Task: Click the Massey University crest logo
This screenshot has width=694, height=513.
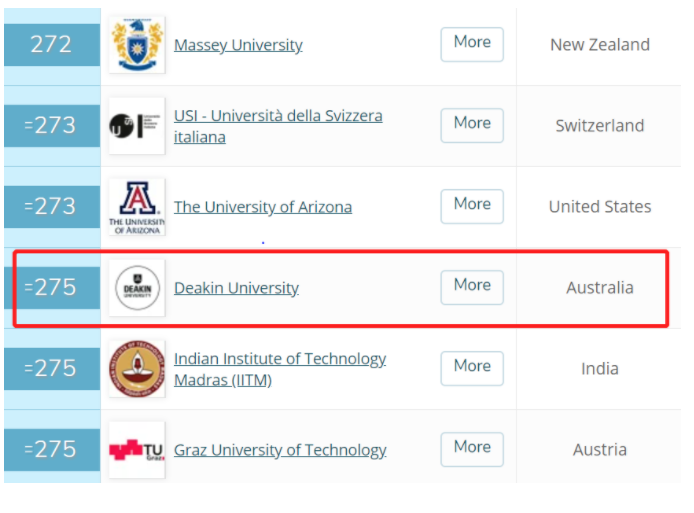Action: click(x=137, y=45)
